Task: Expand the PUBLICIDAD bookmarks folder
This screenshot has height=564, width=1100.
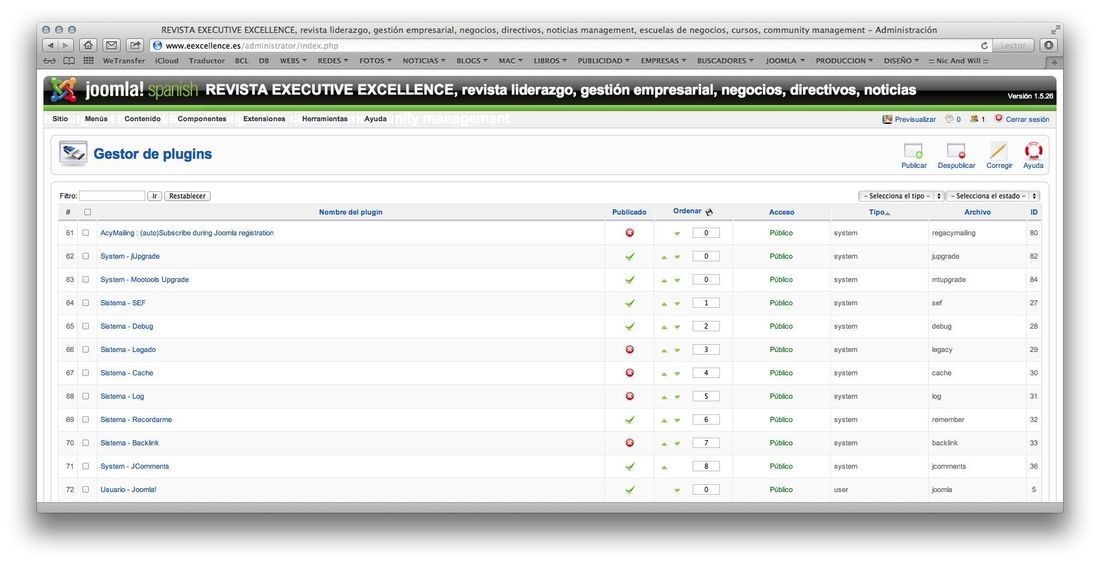Action: 603,61
